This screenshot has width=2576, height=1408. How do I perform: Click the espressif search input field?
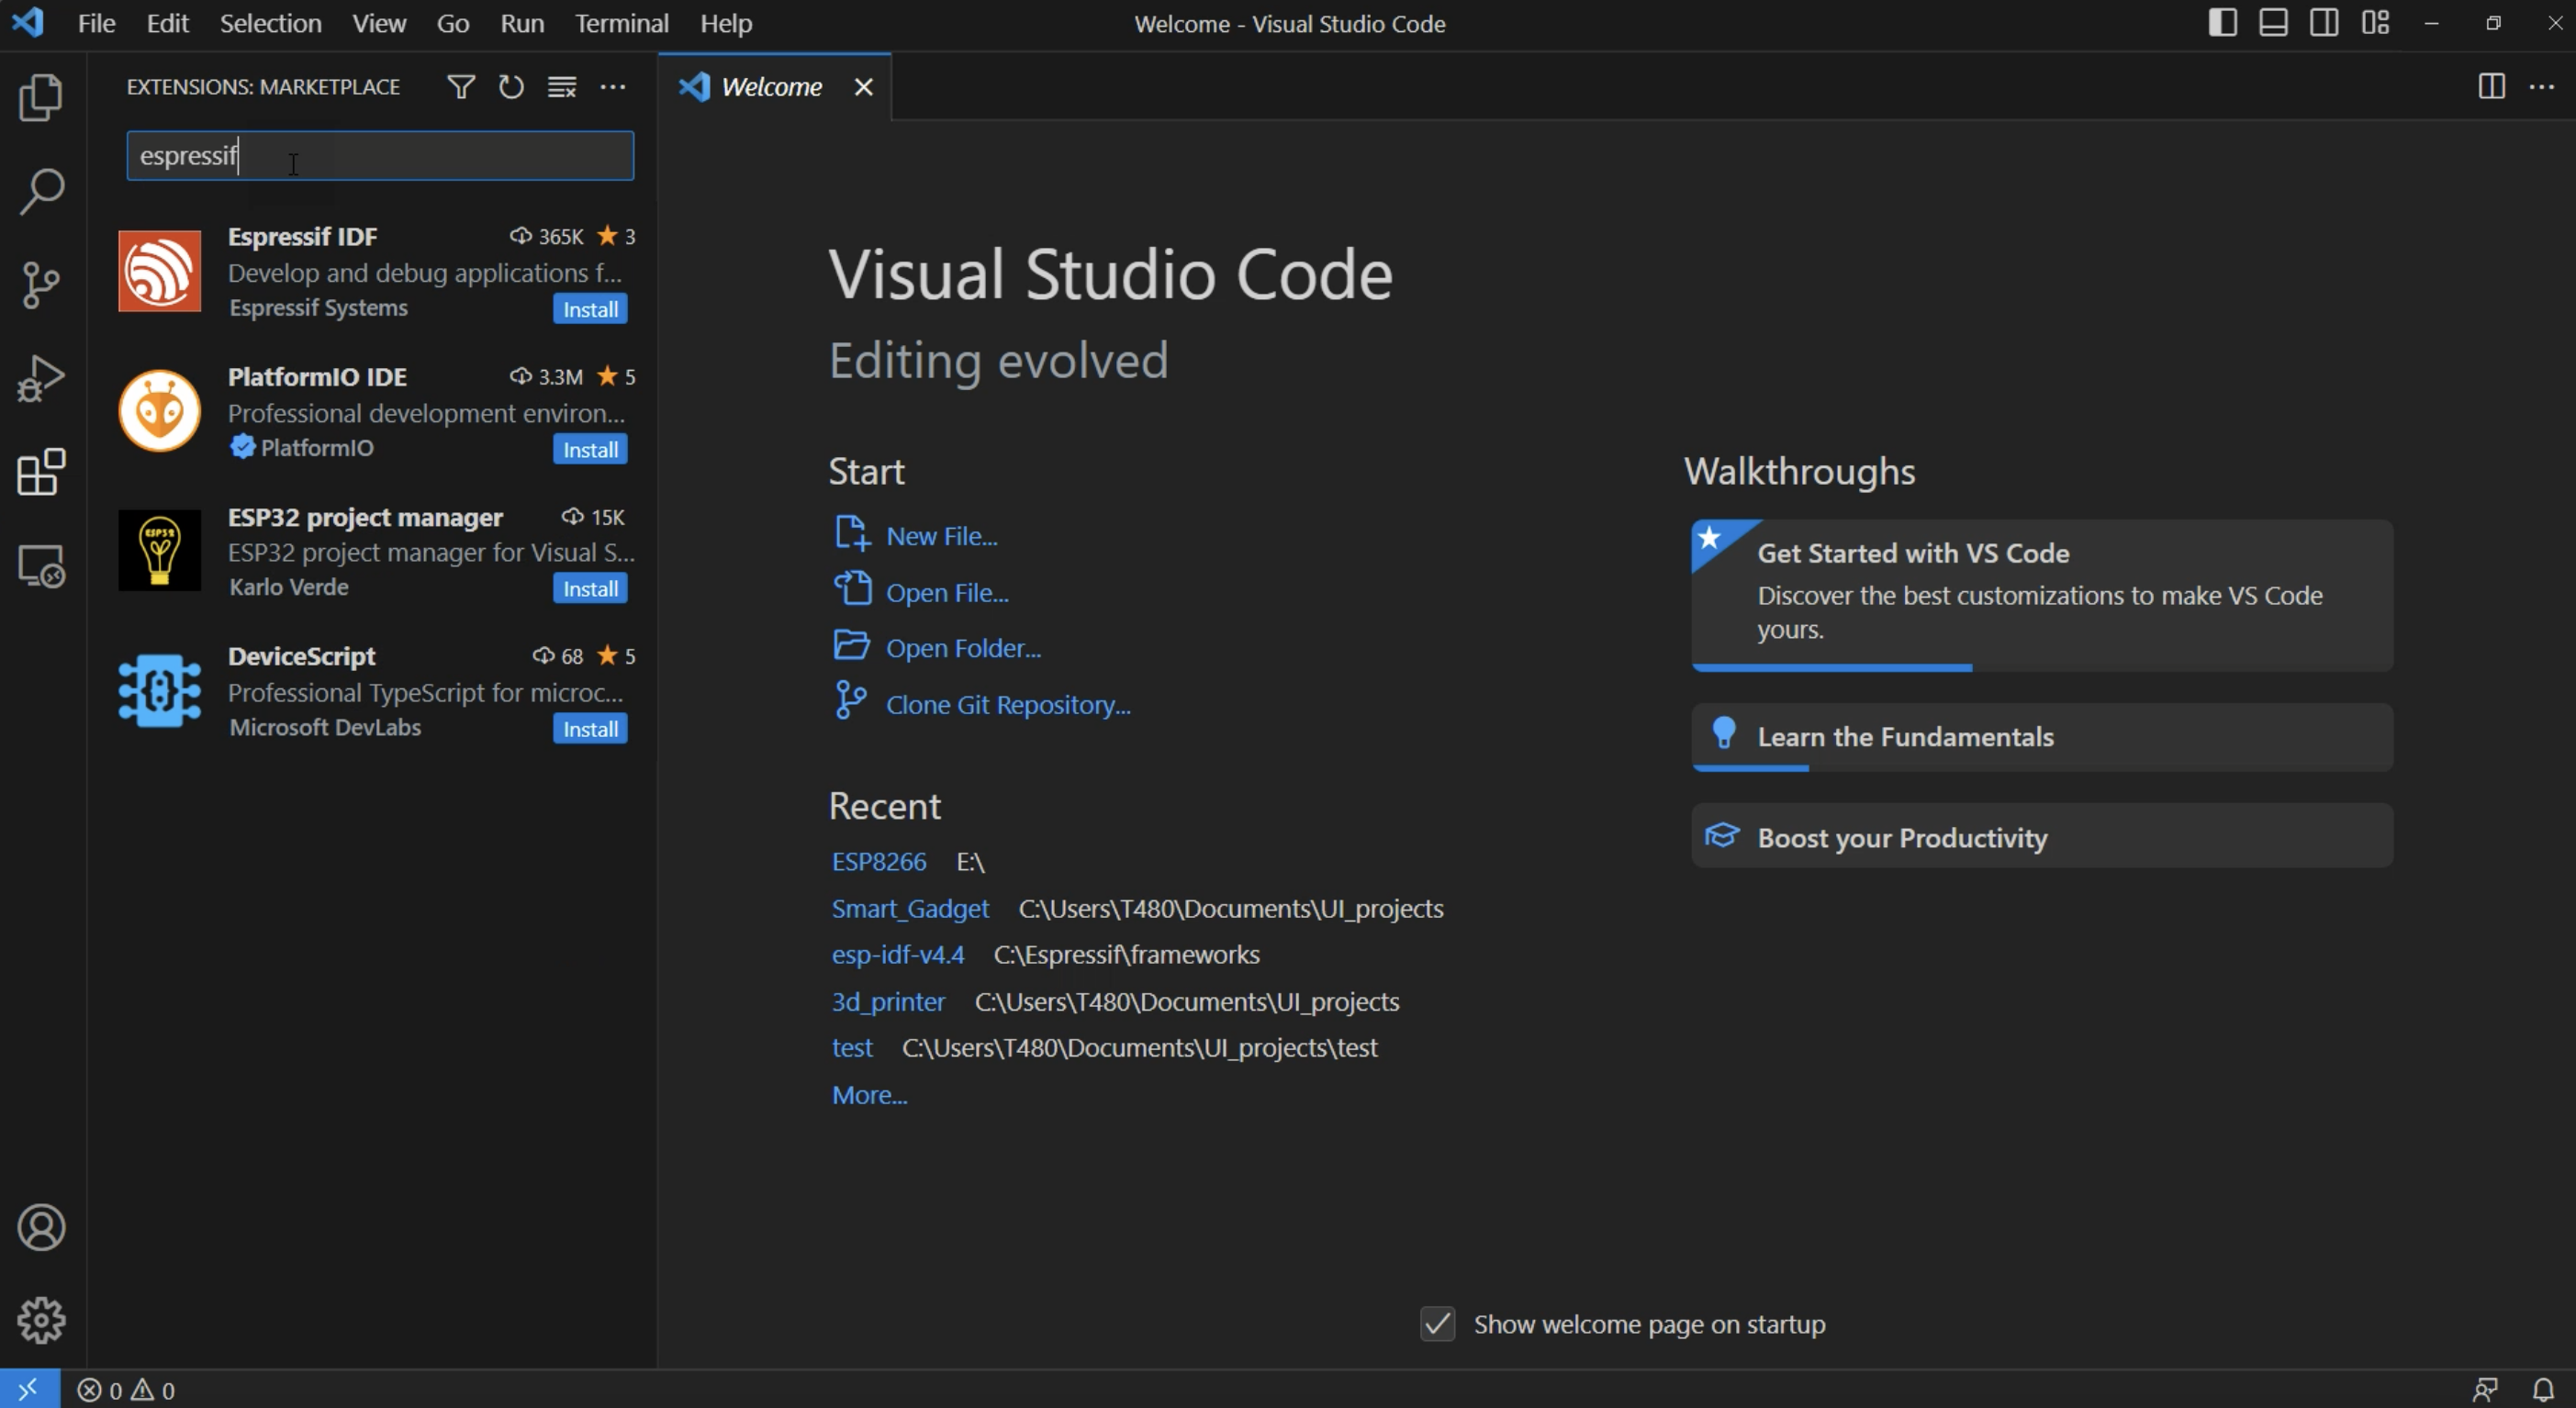coord(380,154)
